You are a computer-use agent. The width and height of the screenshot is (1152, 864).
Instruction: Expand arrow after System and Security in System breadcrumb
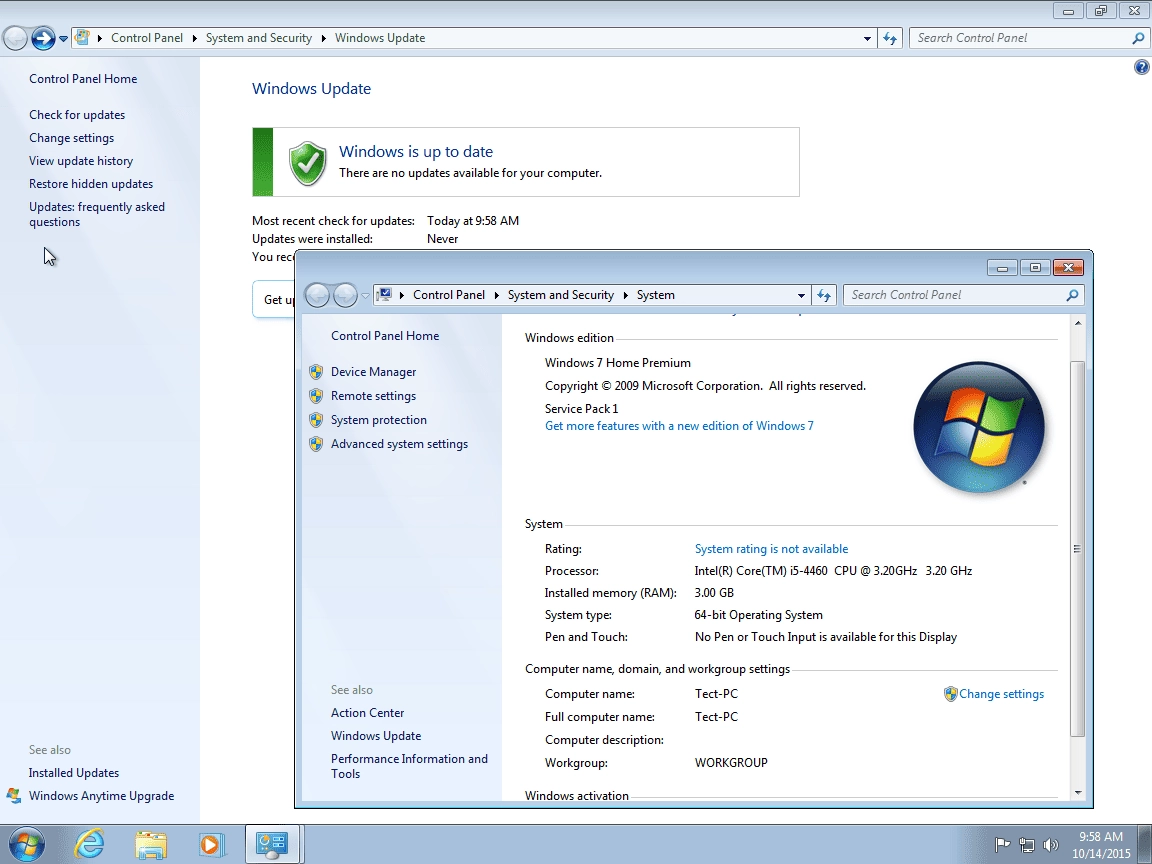click(x=626, y=295)
